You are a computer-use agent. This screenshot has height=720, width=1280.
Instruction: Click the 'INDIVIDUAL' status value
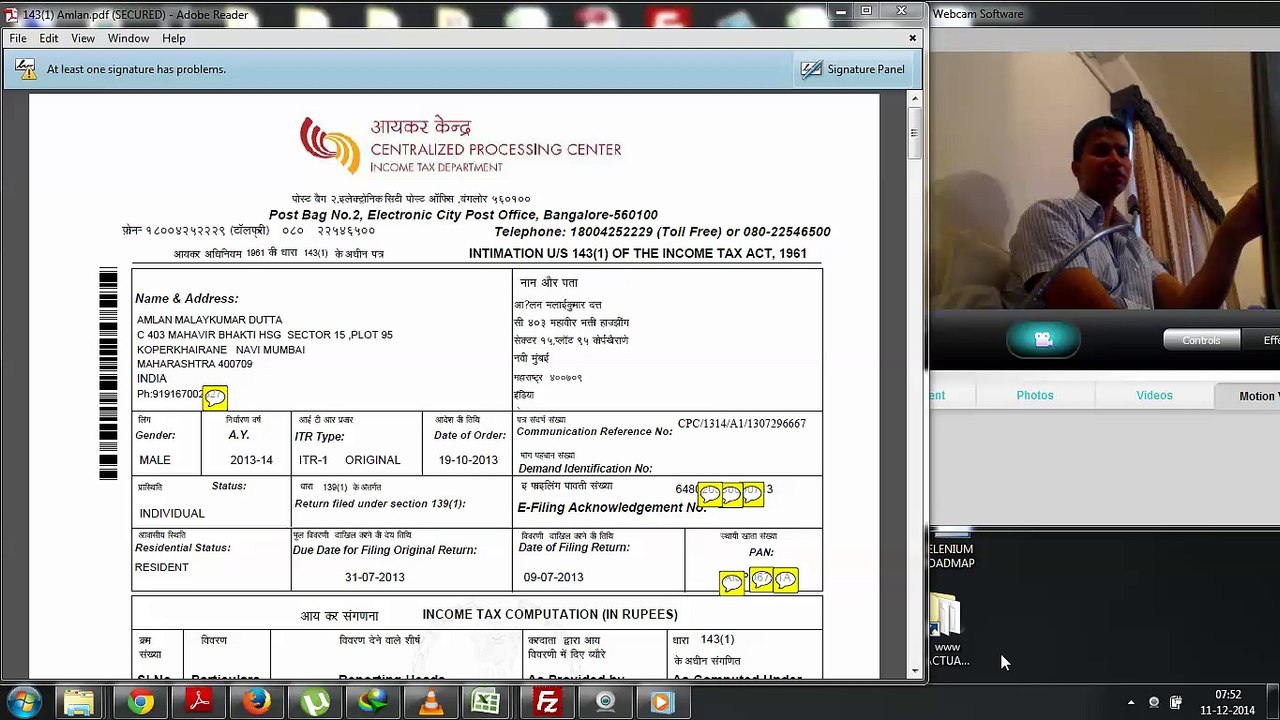(172, 513)
